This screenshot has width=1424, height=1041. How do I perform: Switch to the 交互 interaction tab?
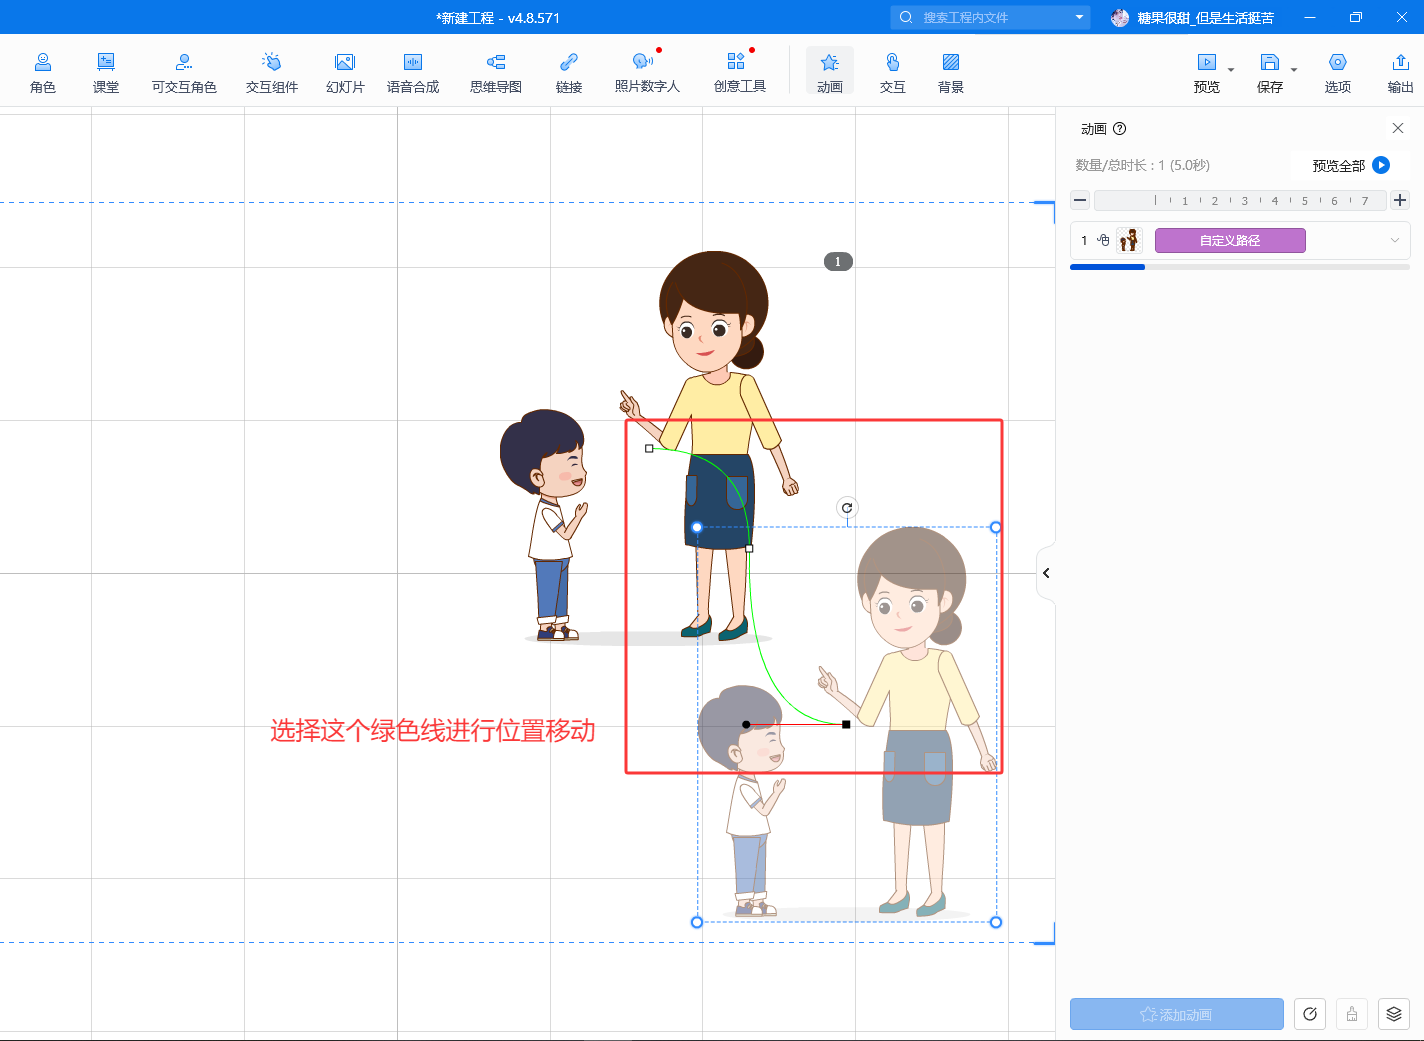click(x=892, y=72)
